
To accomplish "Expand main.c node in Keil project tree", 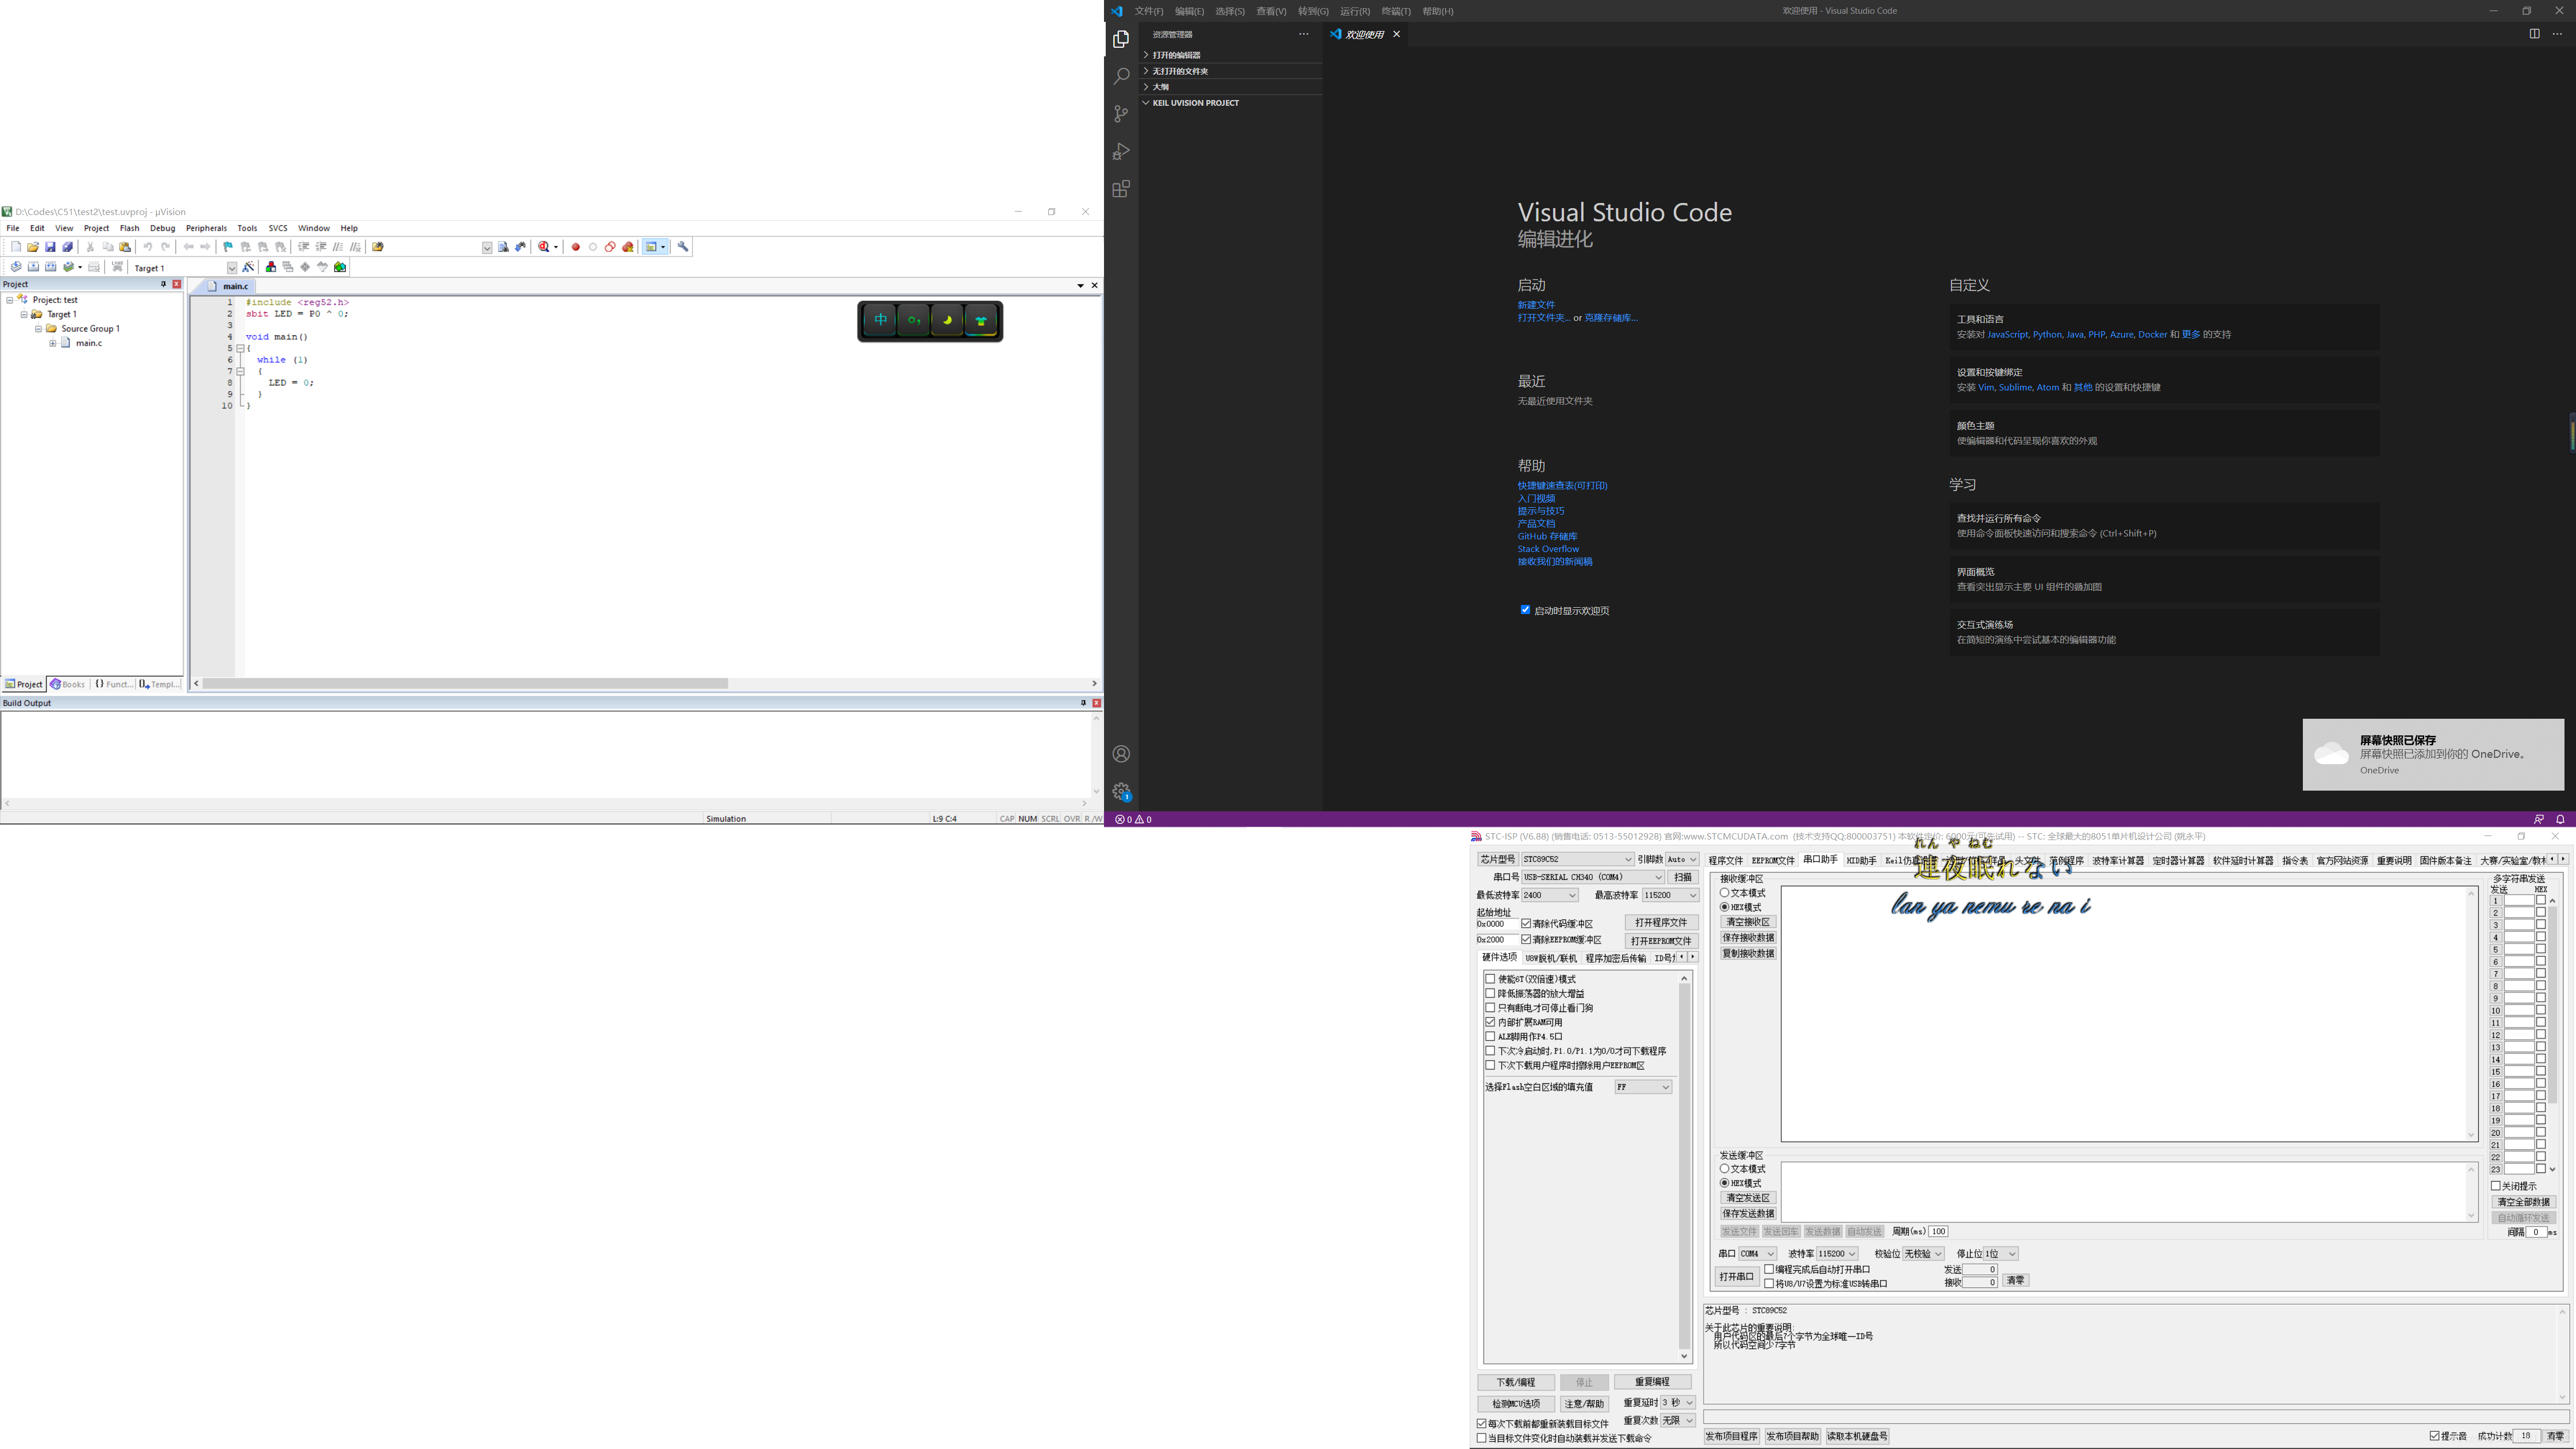I will (x=52, y=343).
